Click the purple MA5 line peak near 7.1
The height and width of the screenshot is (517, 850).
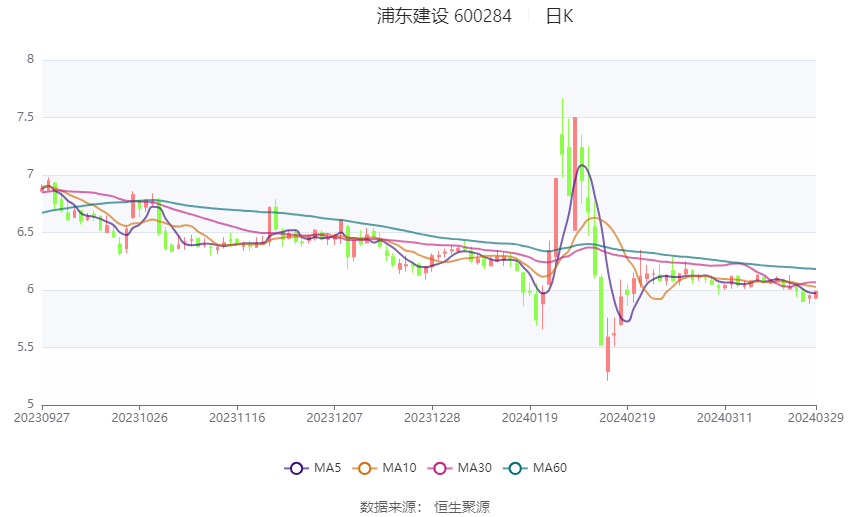582,165
